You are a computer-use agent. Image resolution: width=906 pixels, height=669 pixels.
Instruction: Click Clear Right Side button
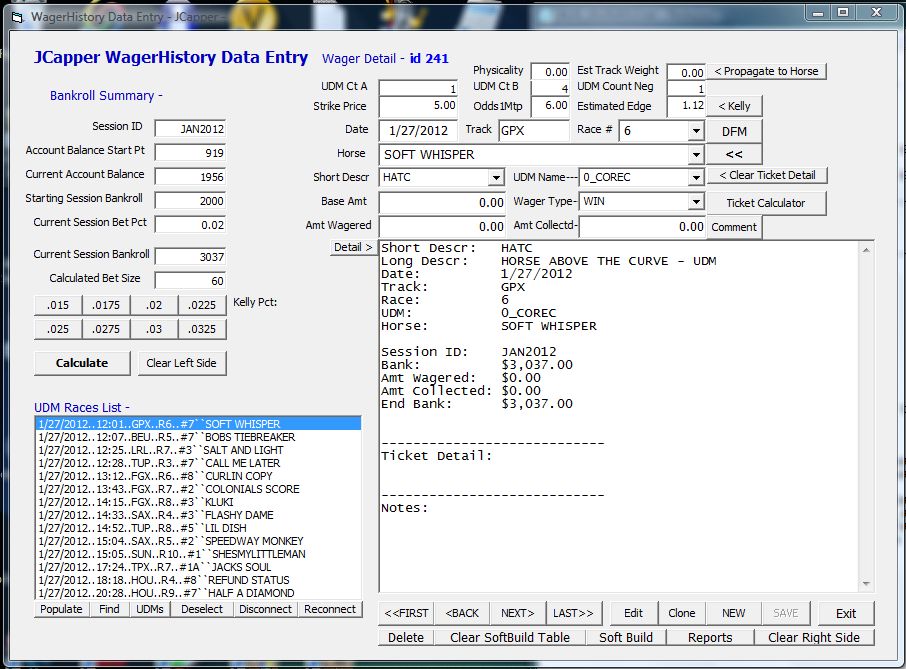pos(814,637)
